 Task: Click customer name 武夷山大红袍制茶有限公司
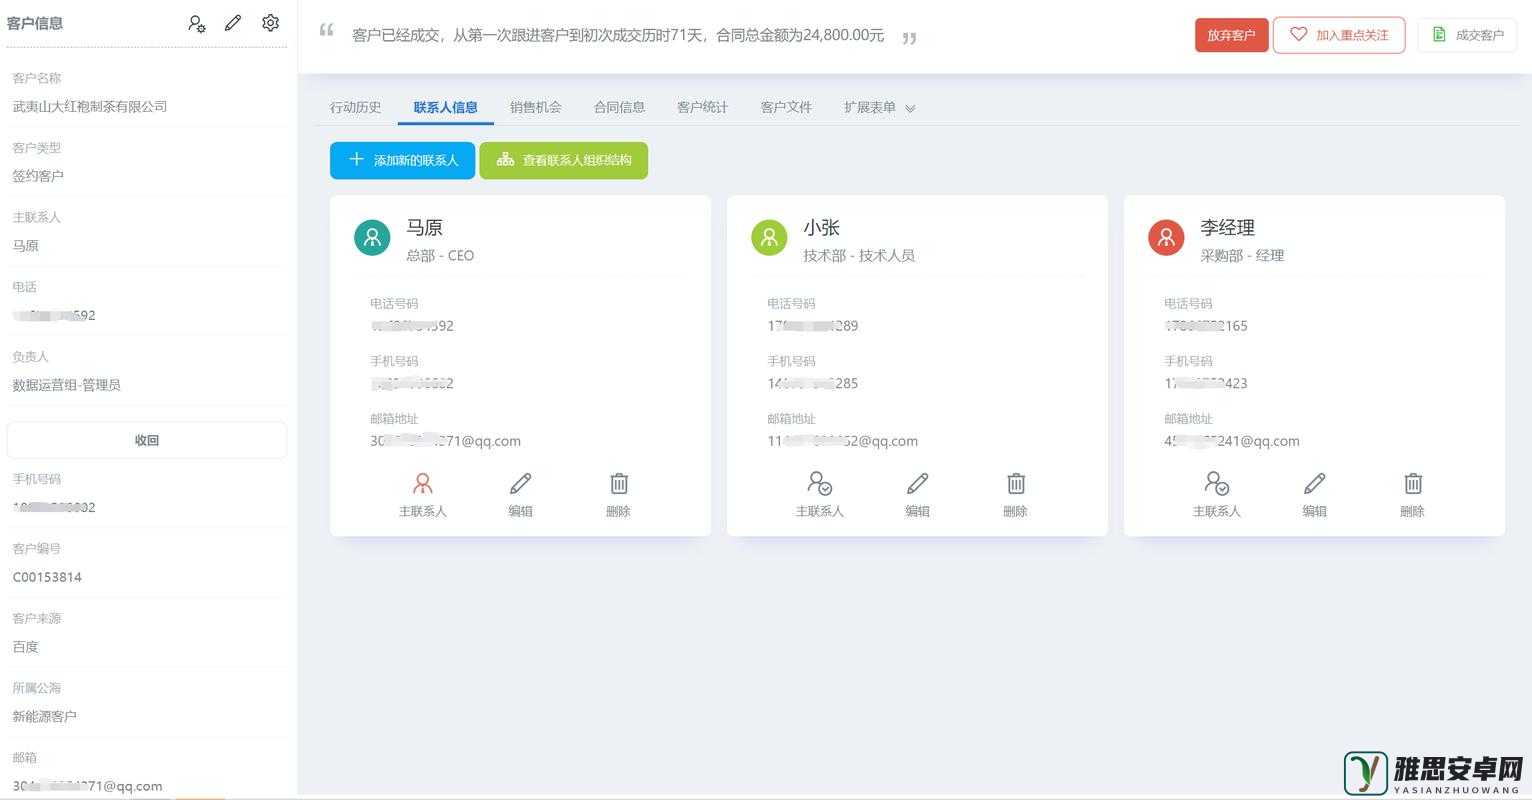pos(90,106)
